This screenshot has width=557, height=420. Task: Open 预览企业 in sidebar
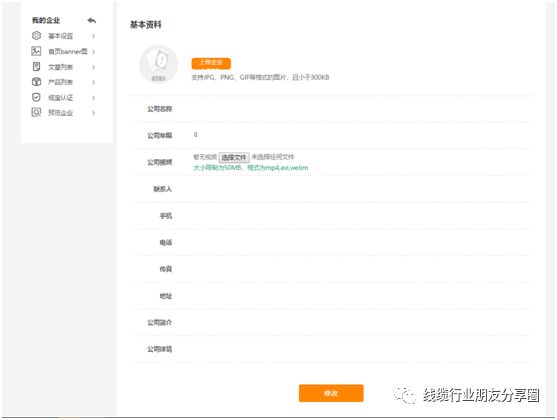point(60,113)
